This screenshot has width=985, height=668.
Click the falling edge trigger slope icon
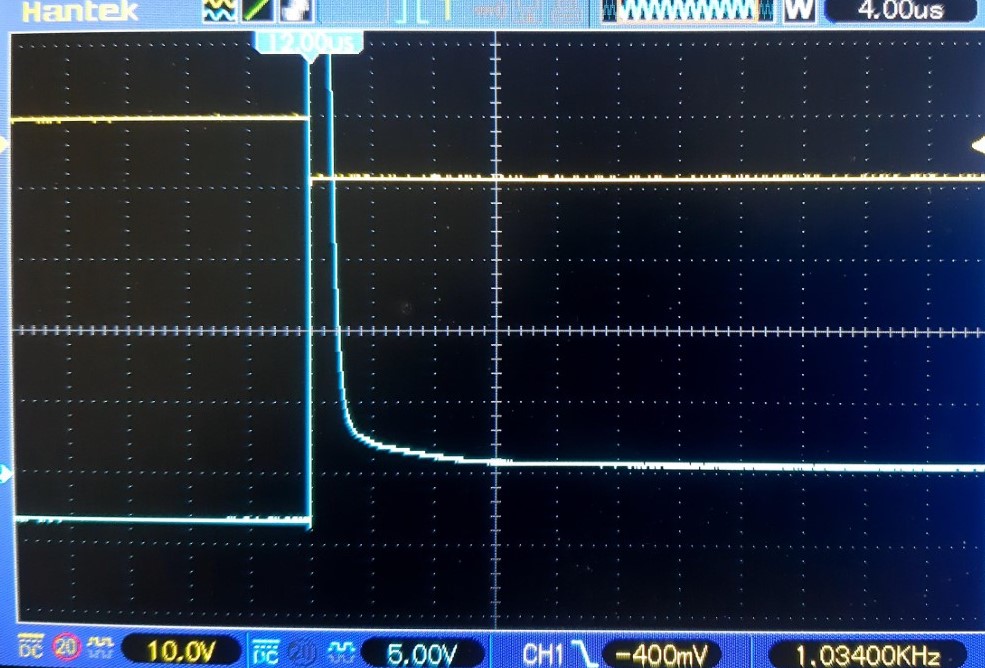tap(585, 655)
